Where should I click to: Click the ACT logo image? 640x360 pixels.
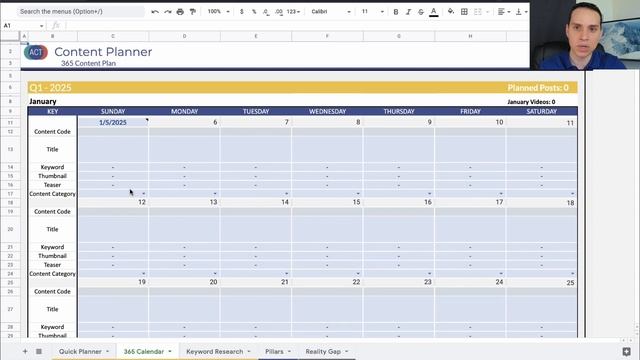[36, 52]
